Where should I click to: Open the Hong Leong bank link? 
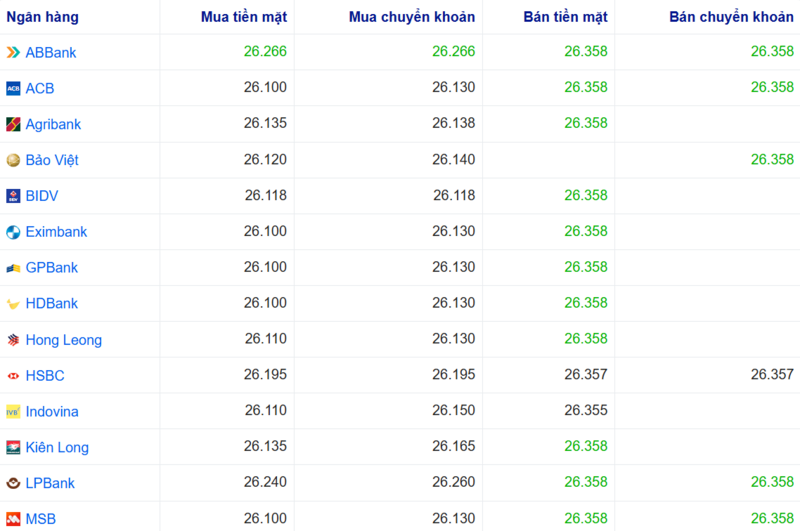click(64, 340)
